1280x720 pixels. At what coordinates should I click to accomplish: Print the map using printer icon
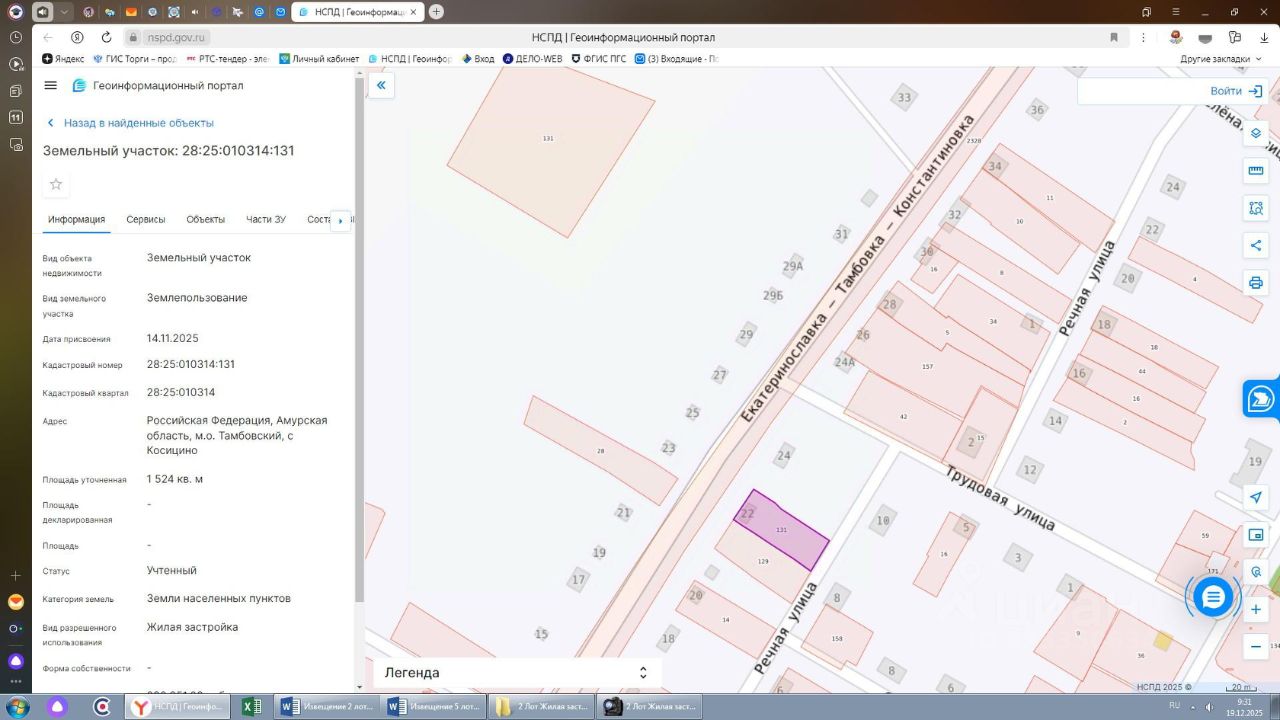click(x=1256, y=283)
